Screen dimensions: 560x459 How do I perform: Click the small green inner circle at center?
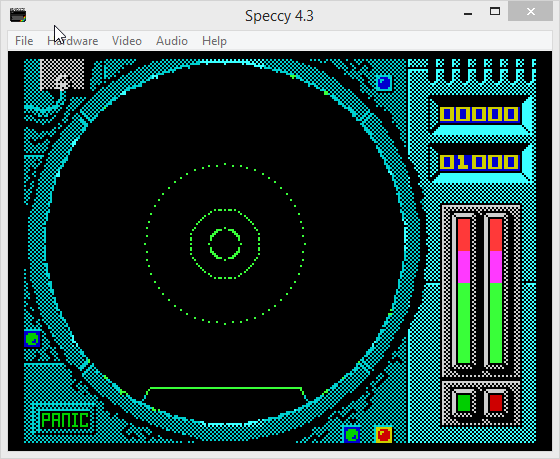225,244
